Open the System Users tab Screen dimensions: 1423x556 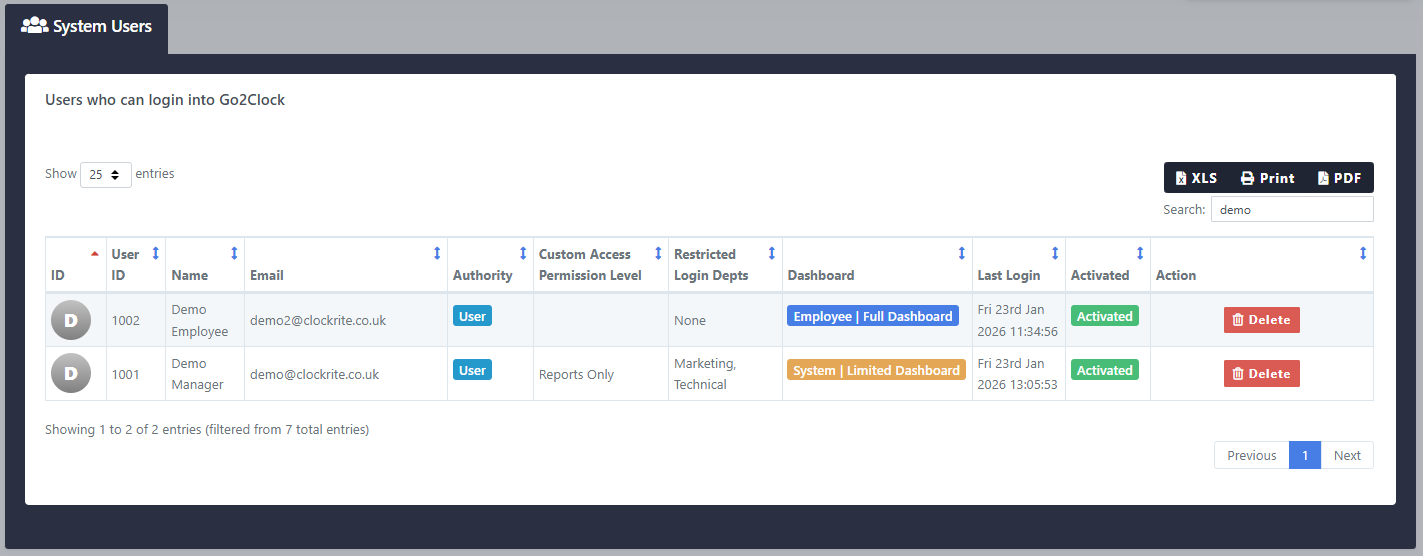87,28
